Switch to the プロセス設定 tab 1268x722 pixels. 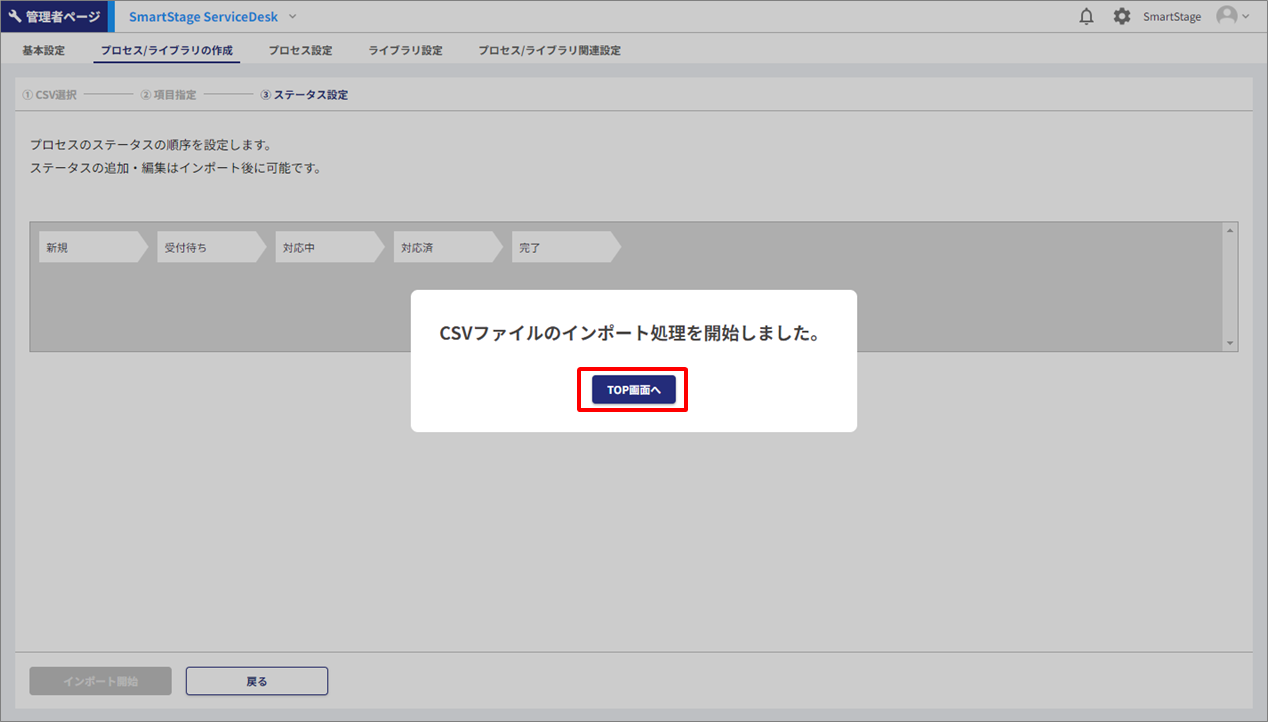300,50
